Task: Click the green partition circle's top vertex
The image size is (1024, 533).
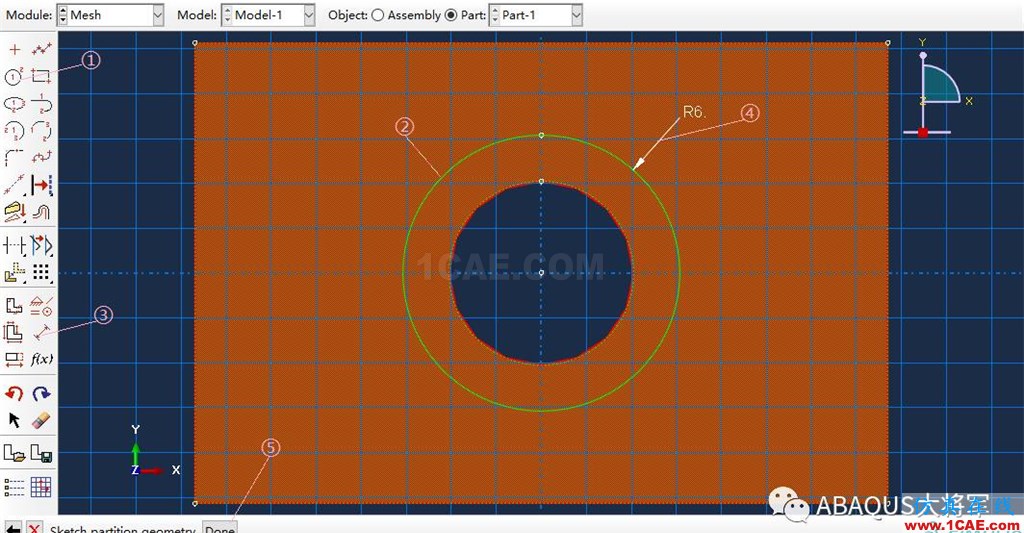Action: [541, 135]
